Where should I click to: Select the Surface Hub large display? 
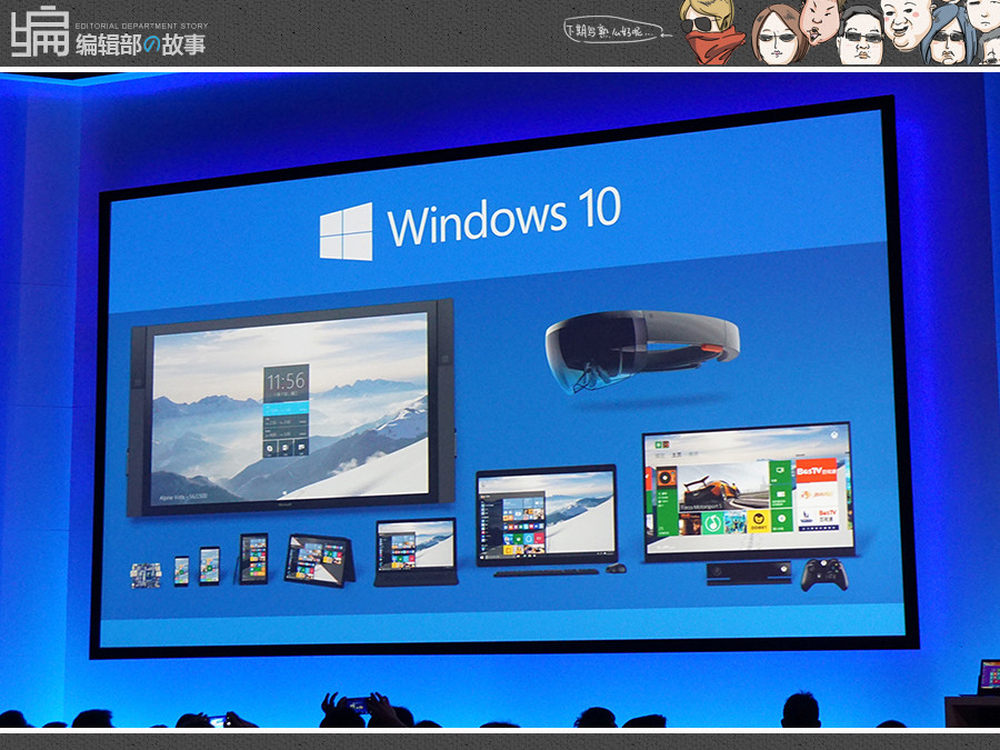point(291,407)
